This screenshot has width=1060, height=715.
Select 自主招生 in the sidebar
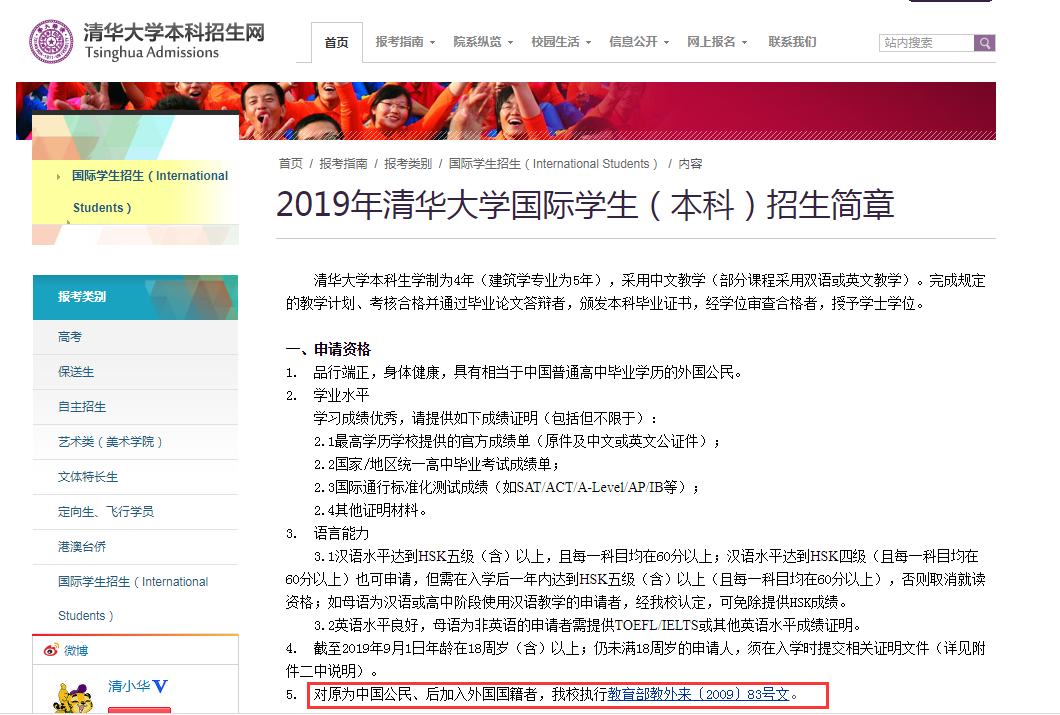pyautogui.click(x=135, y=407)
